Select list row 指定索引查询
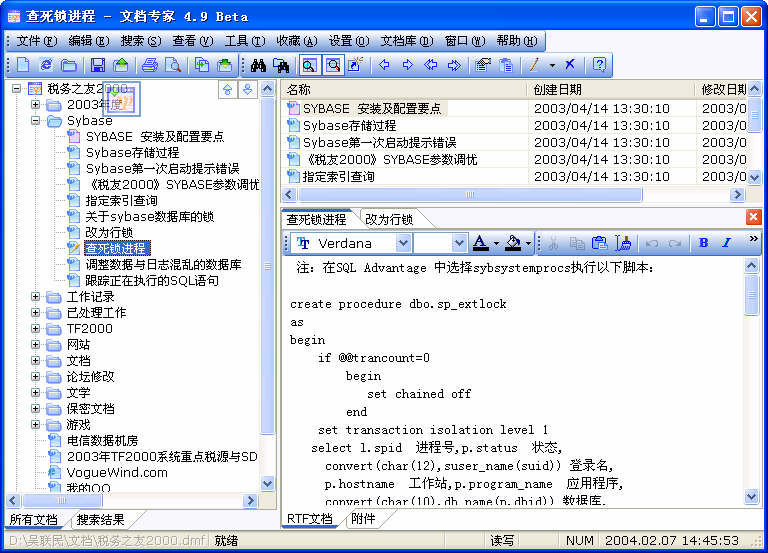 pos(338,176)
